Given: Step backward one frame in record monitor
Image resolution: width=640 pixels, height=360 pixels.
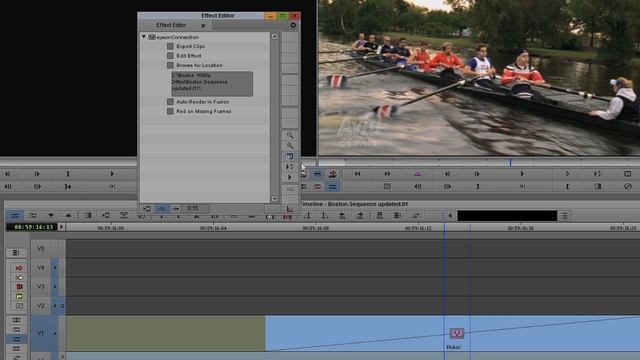Looking at the screenshot, I should [x=447, y=174].
